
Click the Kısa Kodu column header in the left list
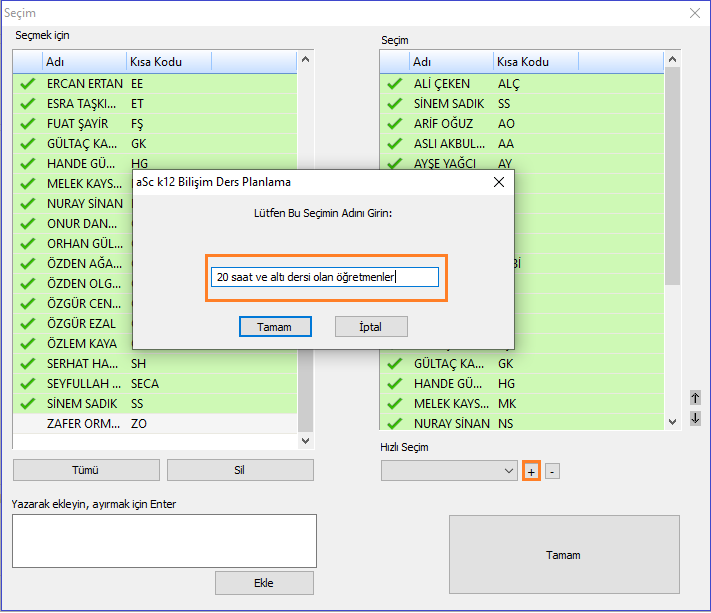click(x=169, y=62)
